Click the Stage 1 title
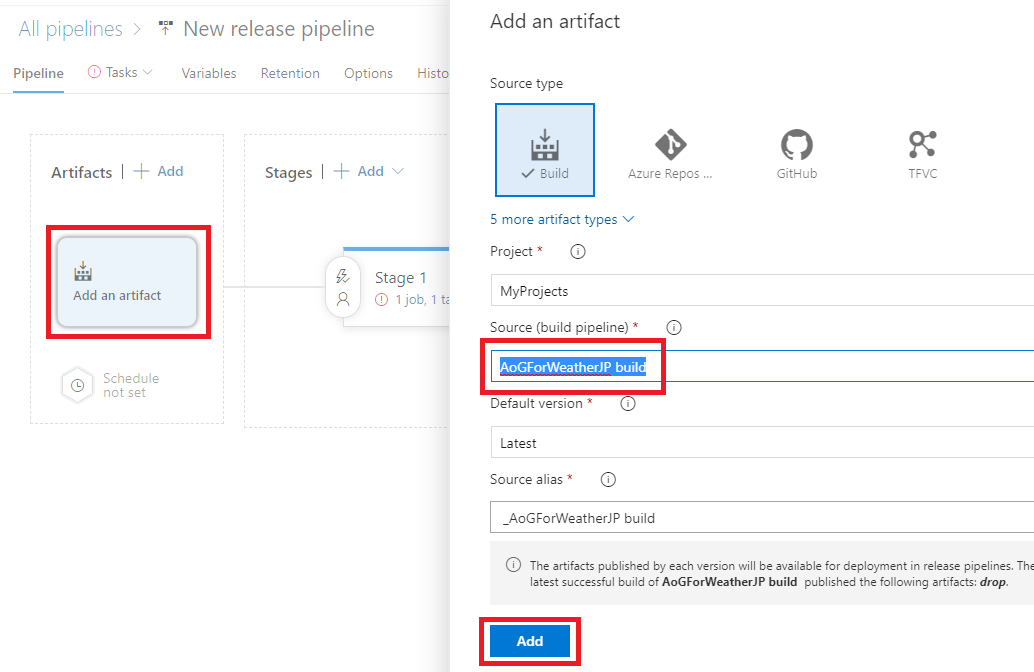1034x672 pixels. coord(400,278)
